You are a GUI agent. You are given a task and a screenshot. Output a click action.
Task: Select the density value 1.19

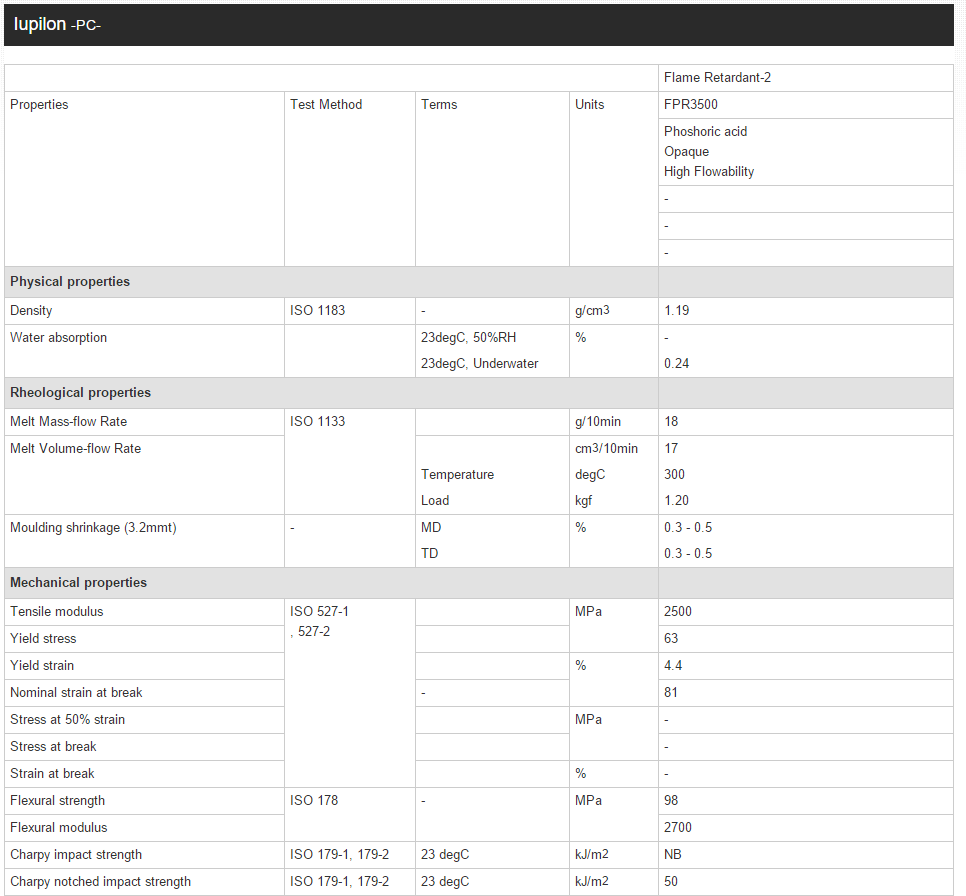tap(676, 311)
